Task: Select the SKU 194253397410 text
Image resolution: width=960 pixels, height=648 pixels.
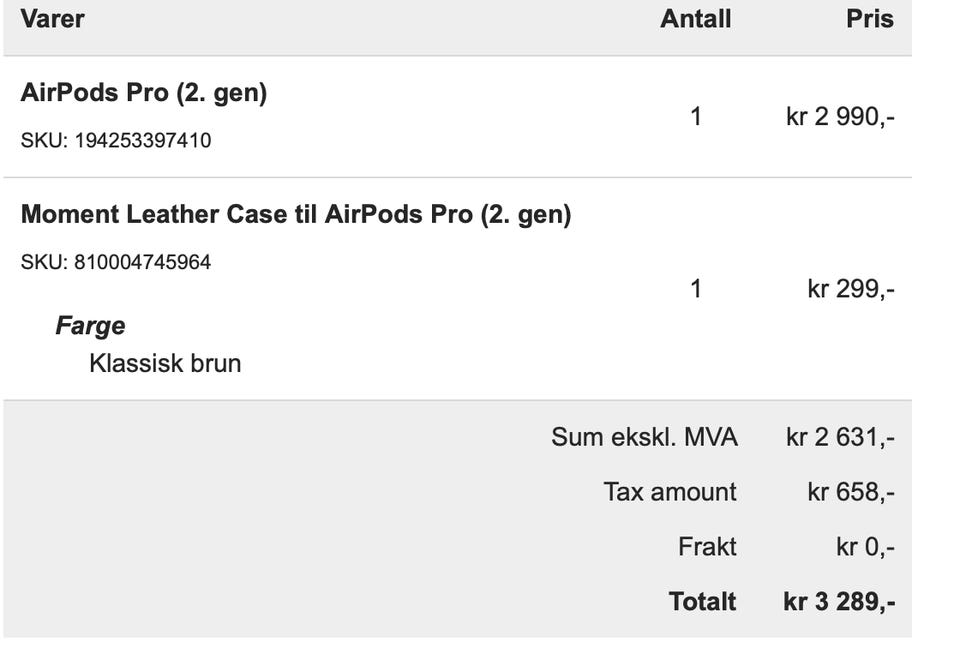Action: coord(116,140)
